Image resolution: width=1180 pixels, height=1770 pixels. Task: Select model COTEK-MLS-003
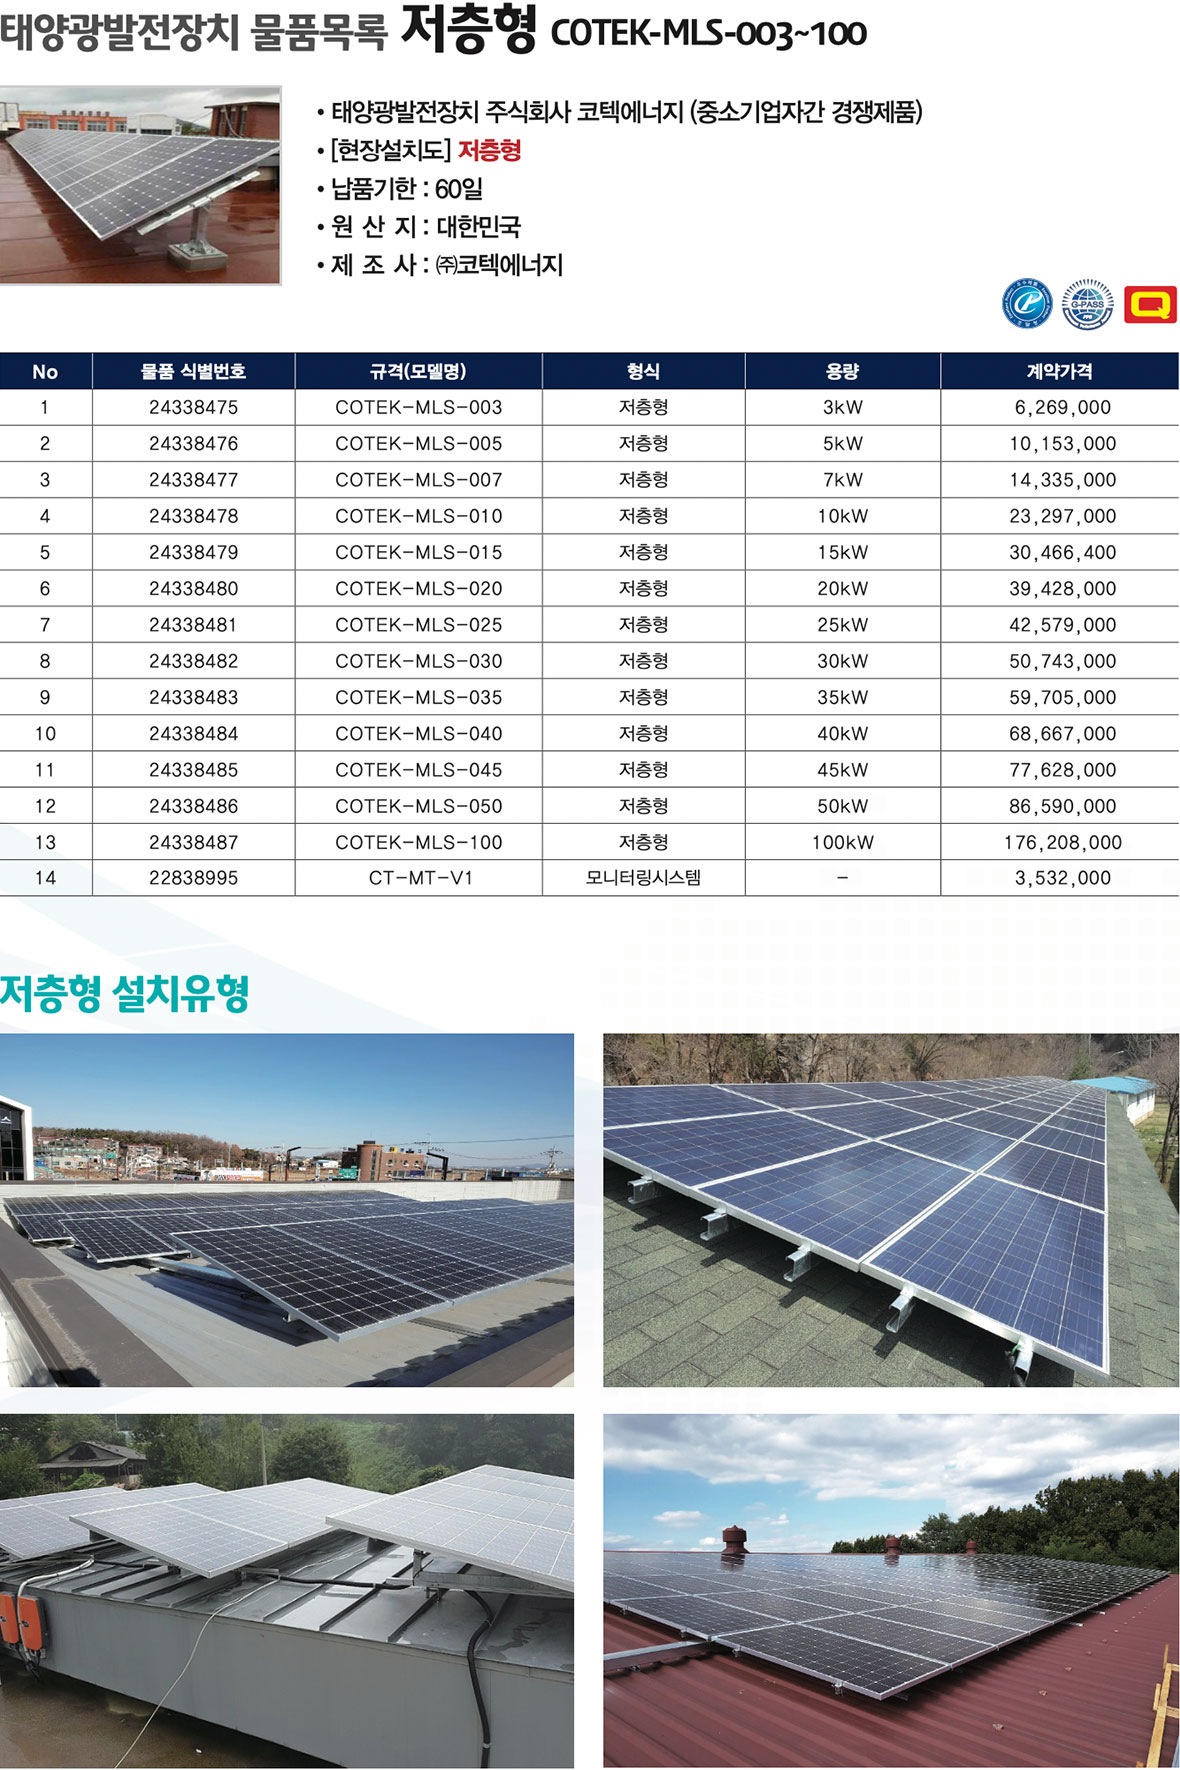[x=419, y=407]
